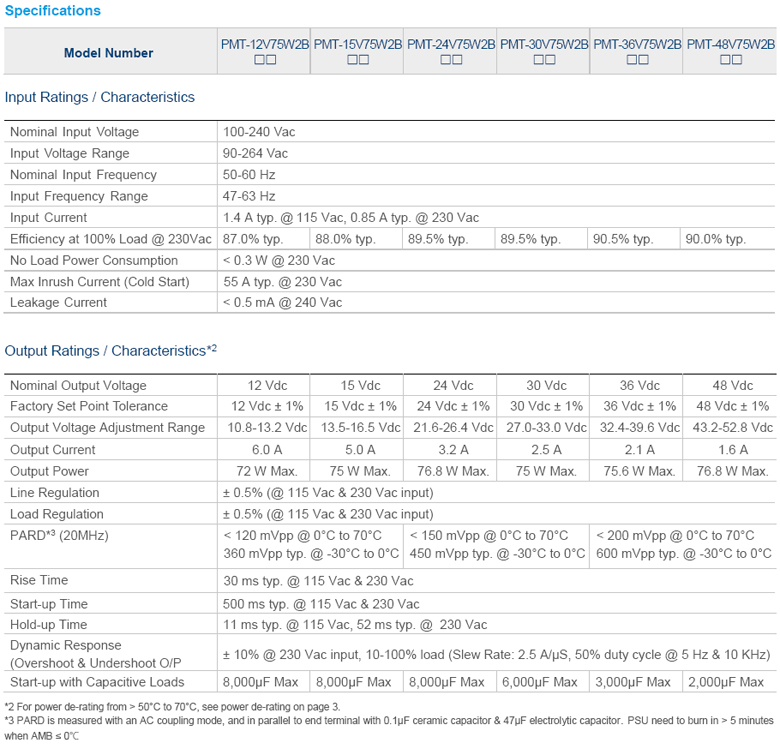The height and width of the screenshot is (749, 780).
Task: Select the PMT-12V75W2B model column header
Action: [264, 44]
